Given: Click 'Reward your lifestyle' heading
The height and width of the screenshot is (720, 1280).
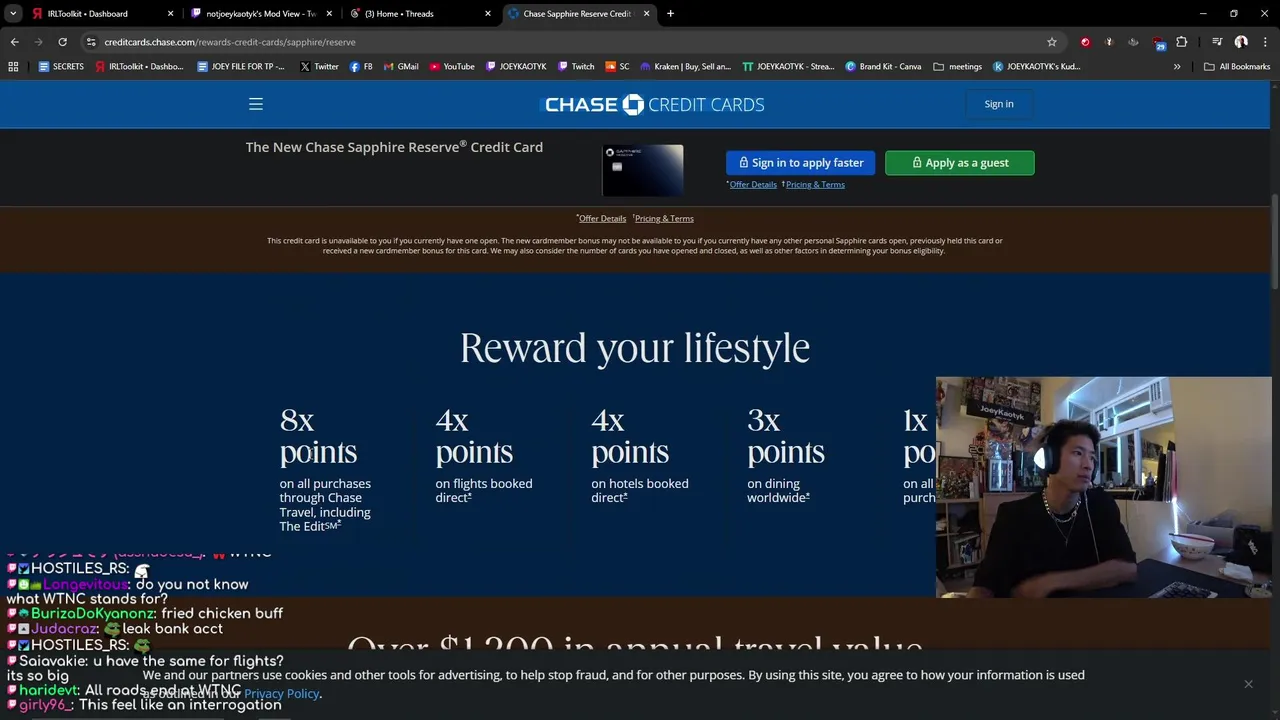Looking at the screenshot, I should click(635, 348).
